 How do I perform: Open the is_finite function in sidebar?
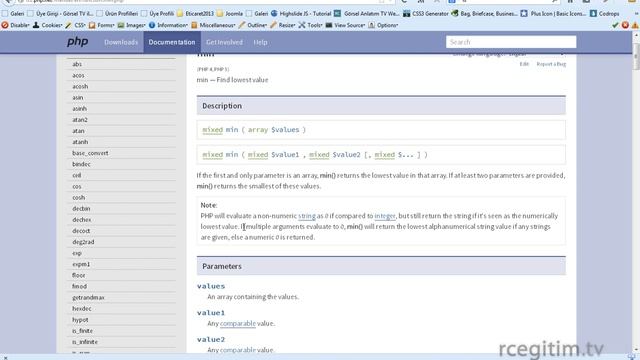point(82,331)
